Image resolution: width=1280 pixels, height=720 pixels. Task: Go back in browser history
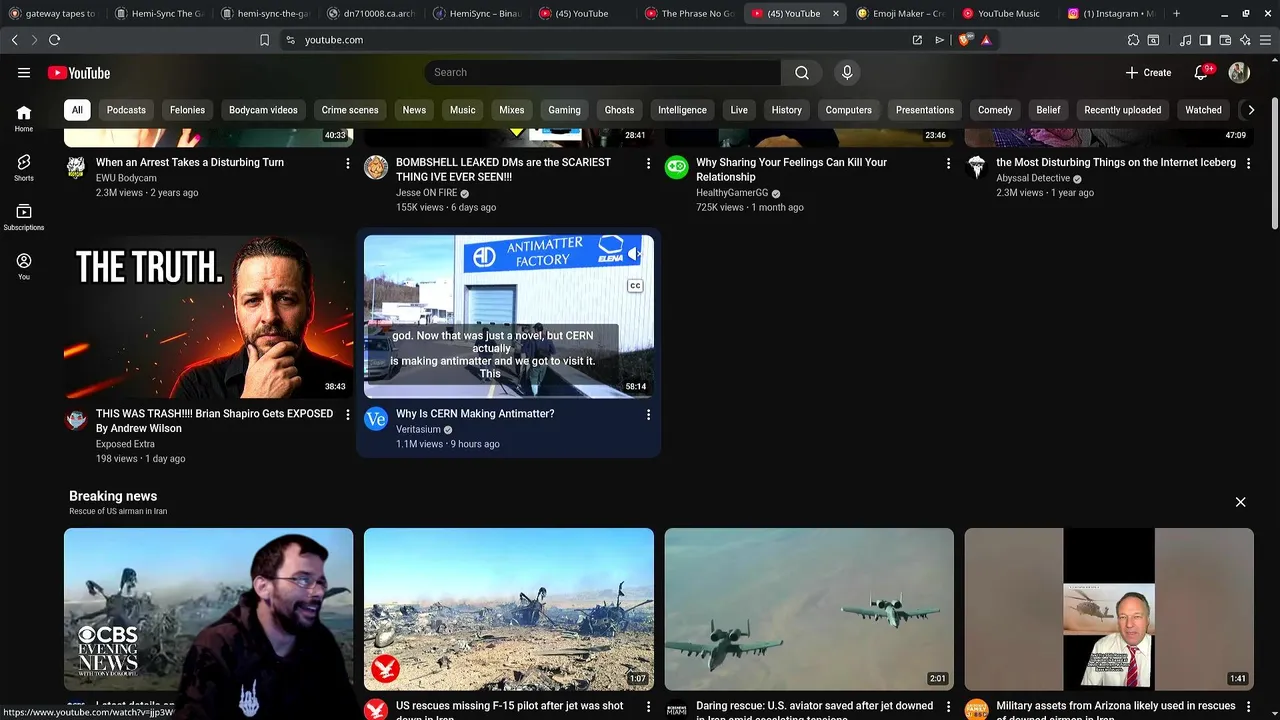(14, 40)
